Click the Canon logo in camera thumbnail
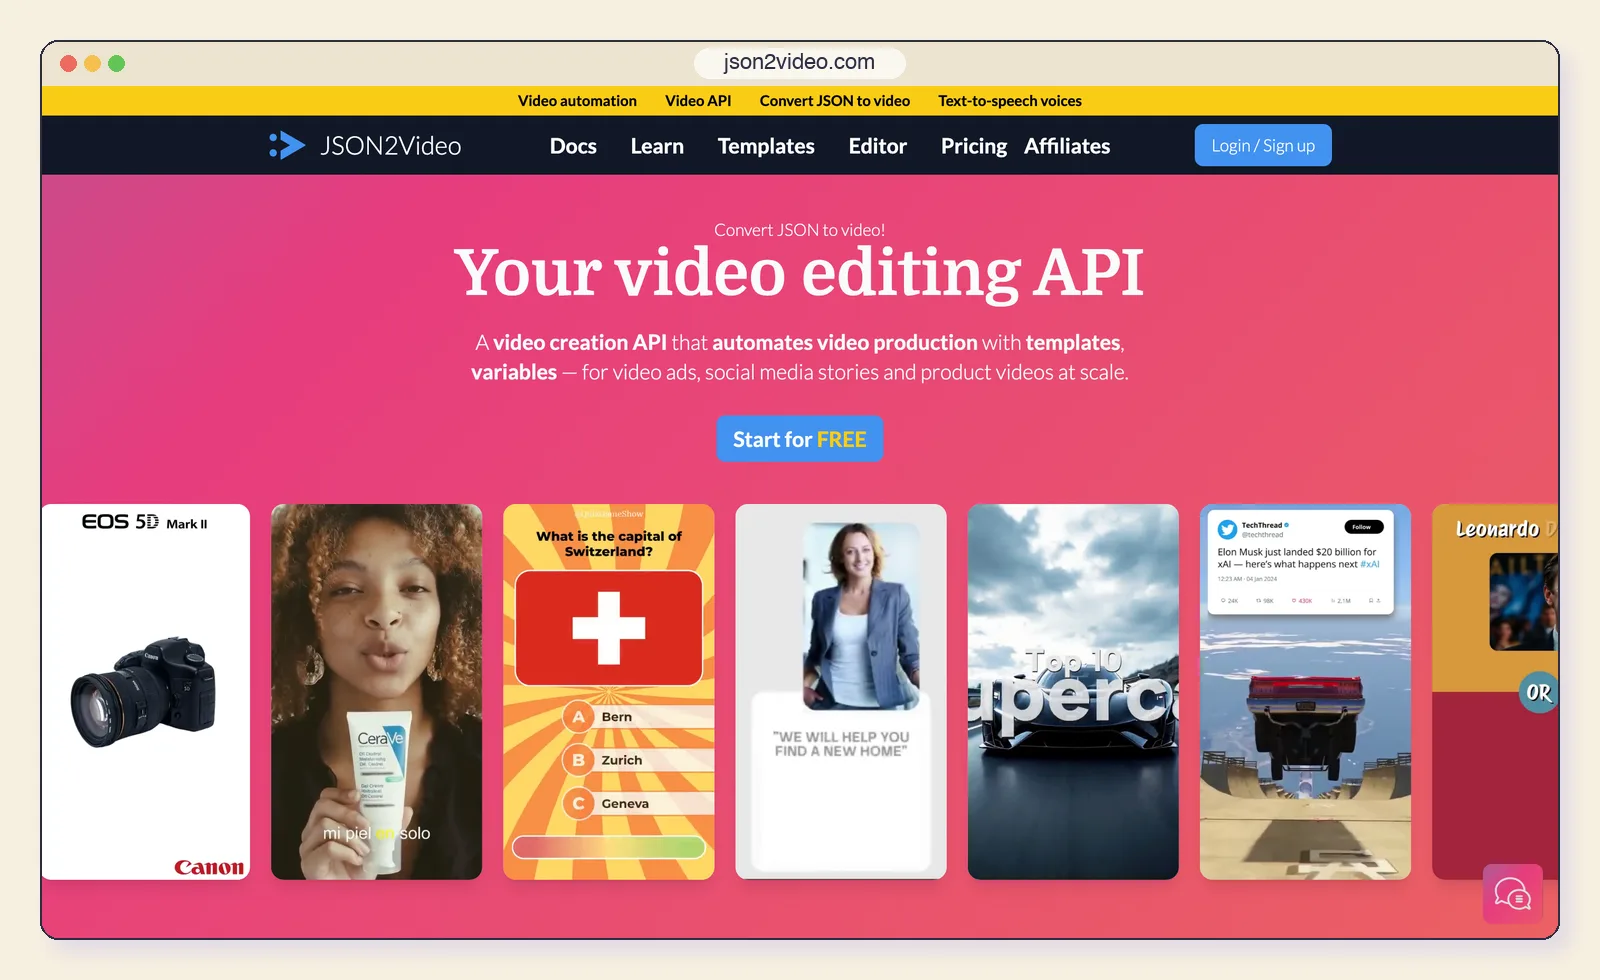This screenshot has width=1600, height=980. pos(209,867)
